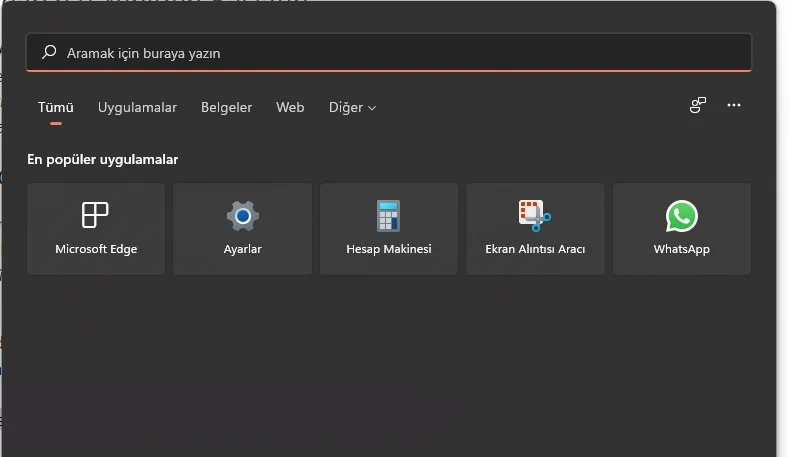Image resolution: width=790 pixels, height=457 pixels.
Task: Click the magnifier icon in the search box
Action: [x=48, y=53]
